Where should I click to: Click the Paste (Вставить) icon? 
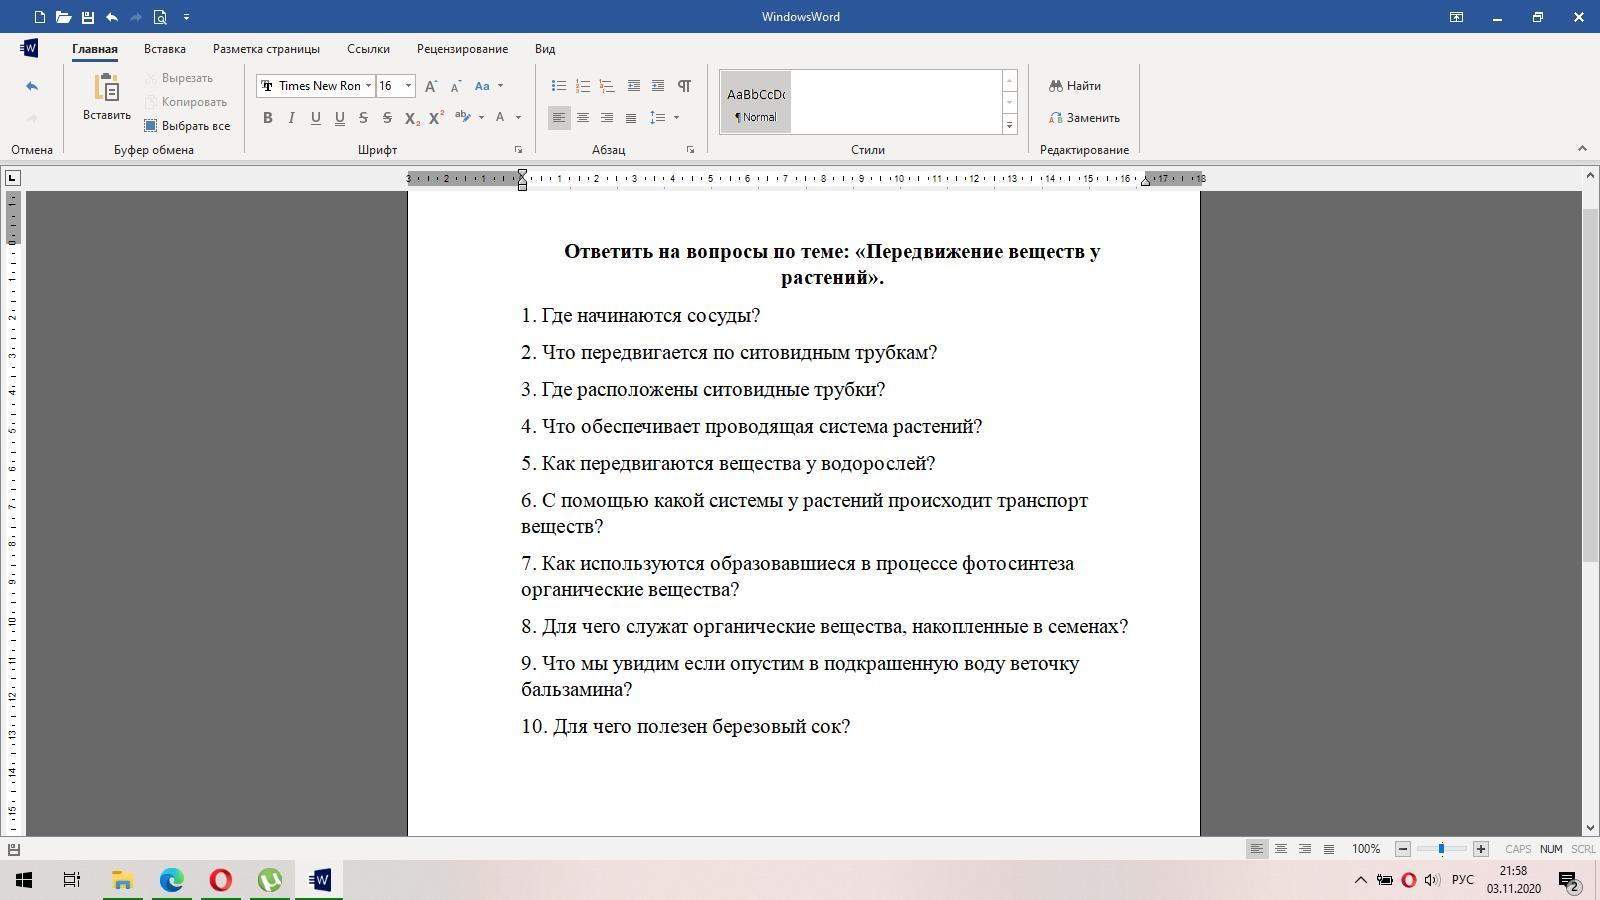coord(106,89)
